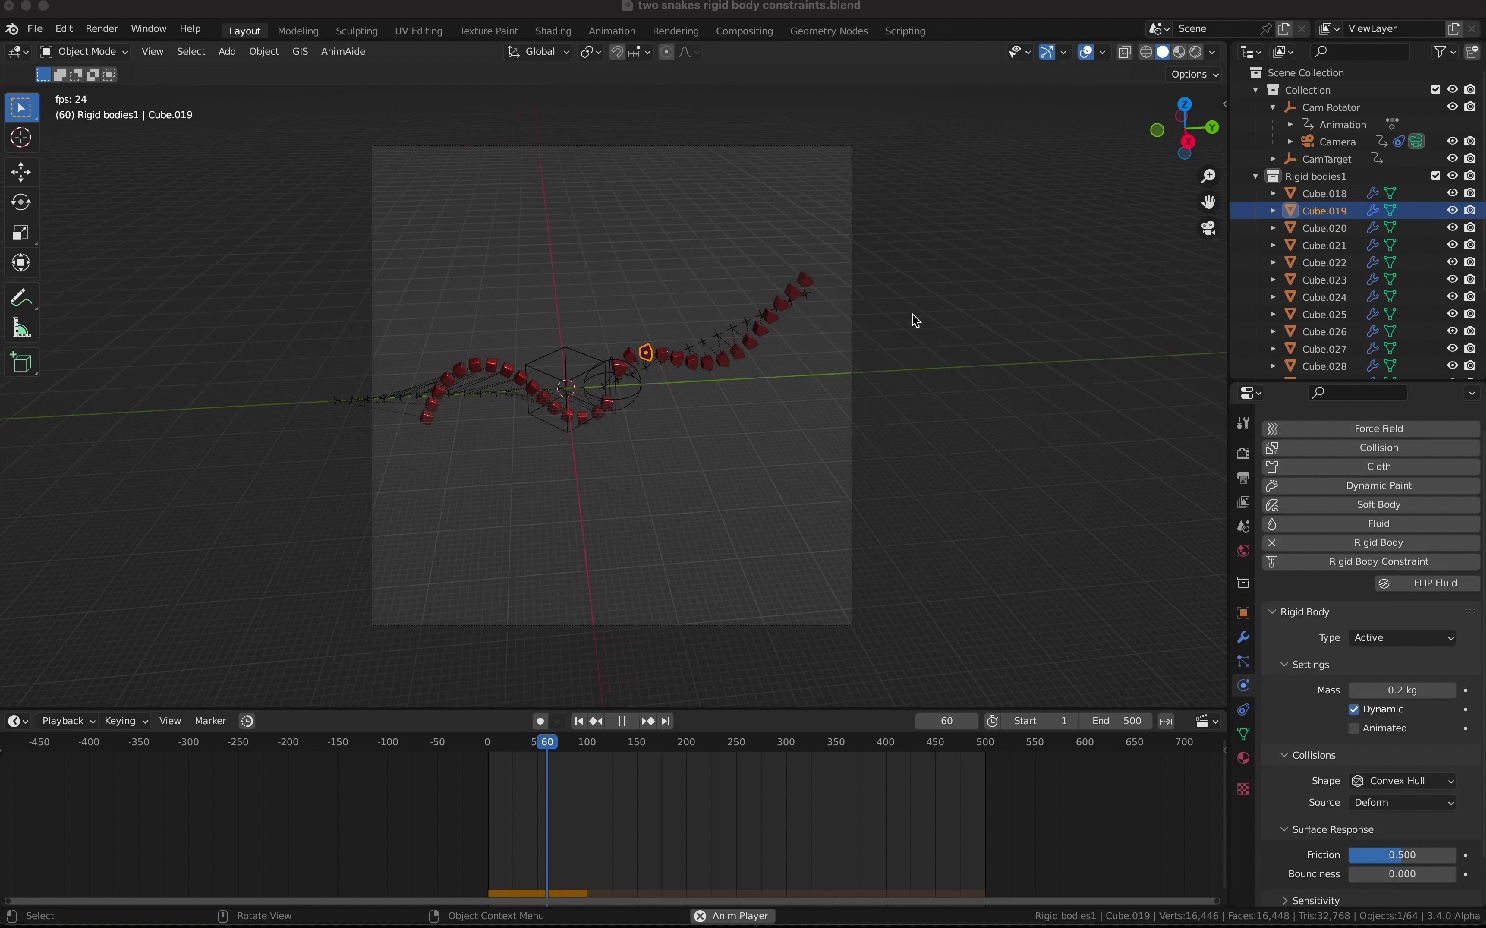1486x928 pixels.
Task: Click the Soft Body button
Action: point(1378,504)
